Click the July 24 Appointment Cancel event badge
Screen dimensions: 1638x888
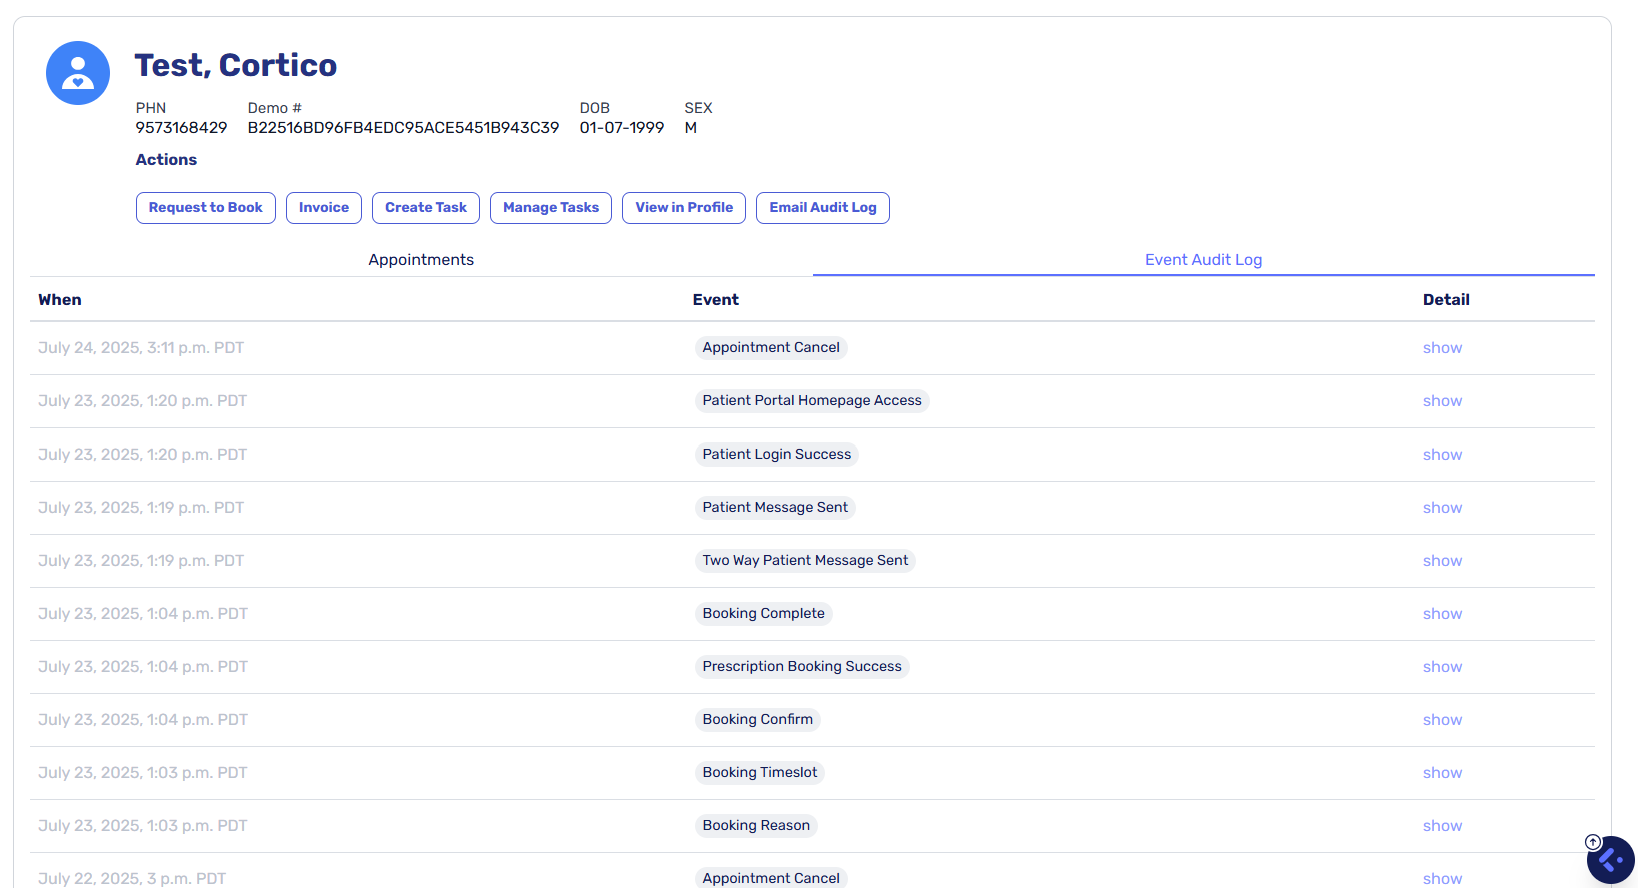pyautogui.click(x=771, y=348)
